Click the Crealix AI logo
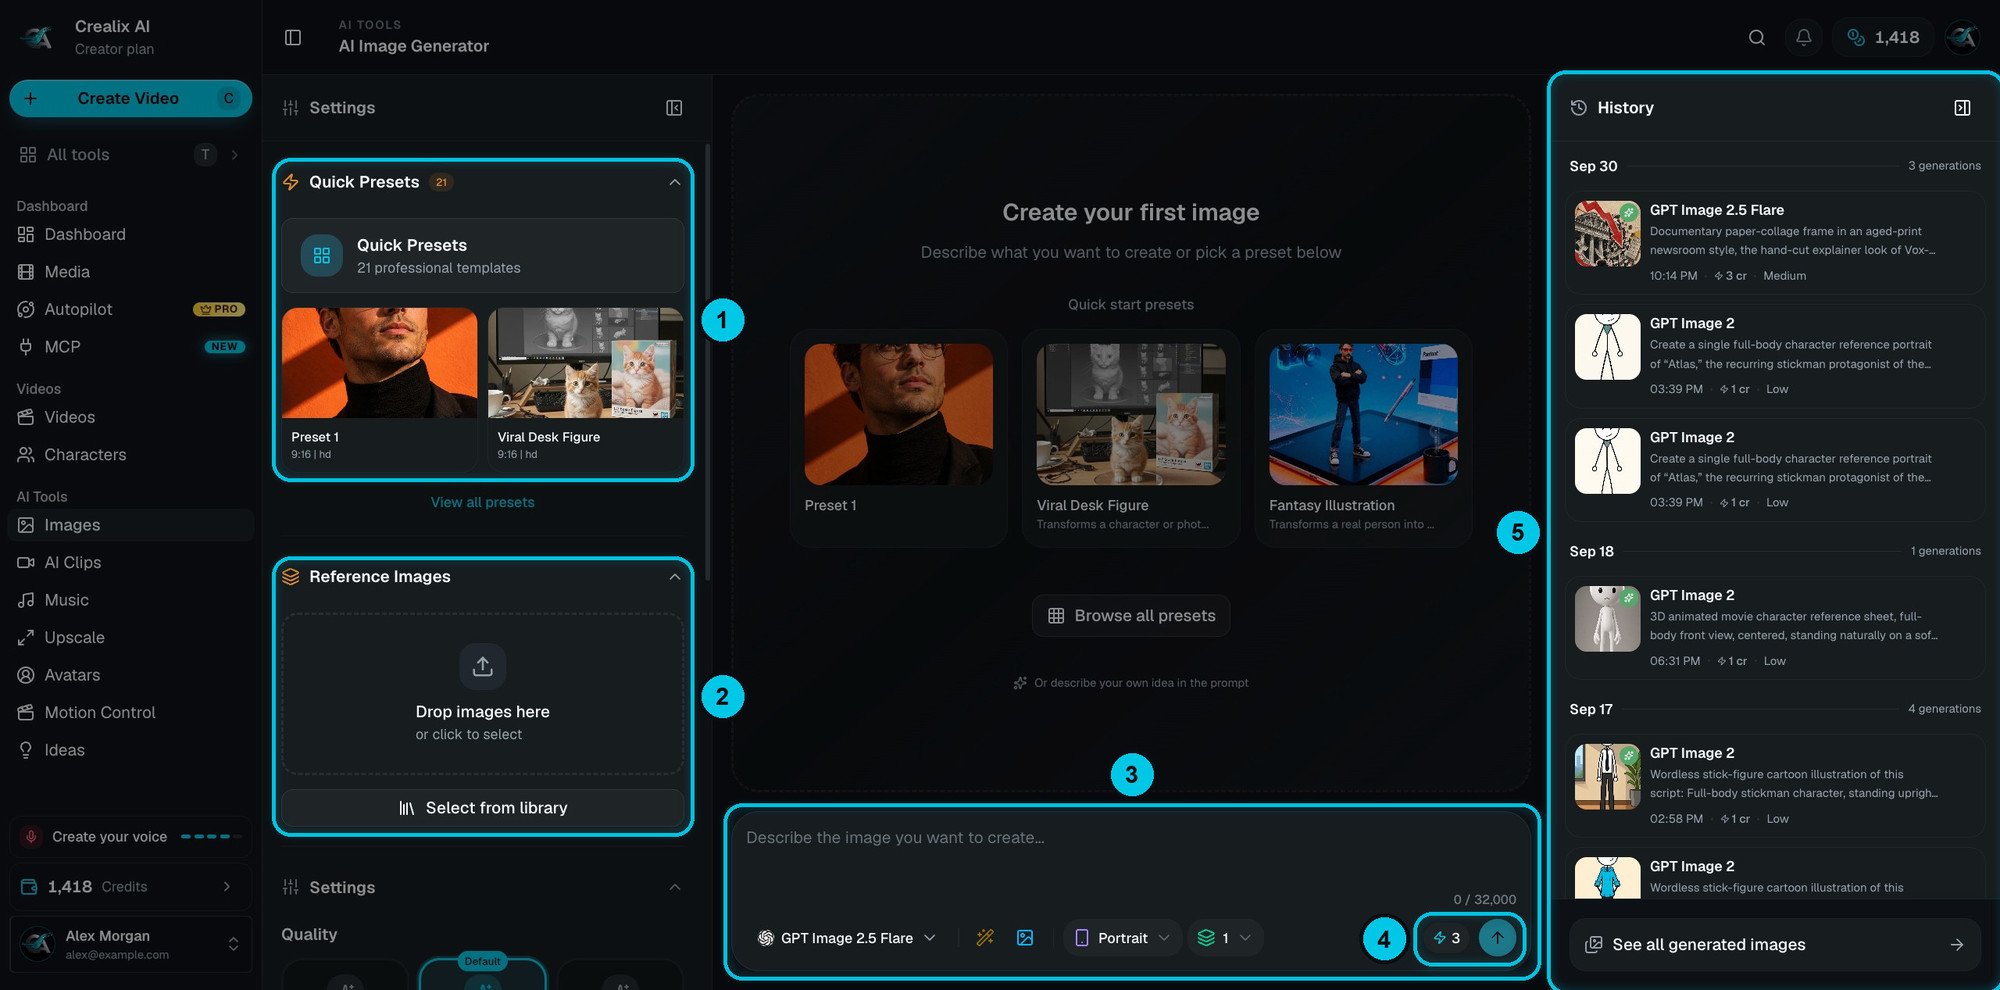This screenshot has width=2000, height=990. click(37, 37)
